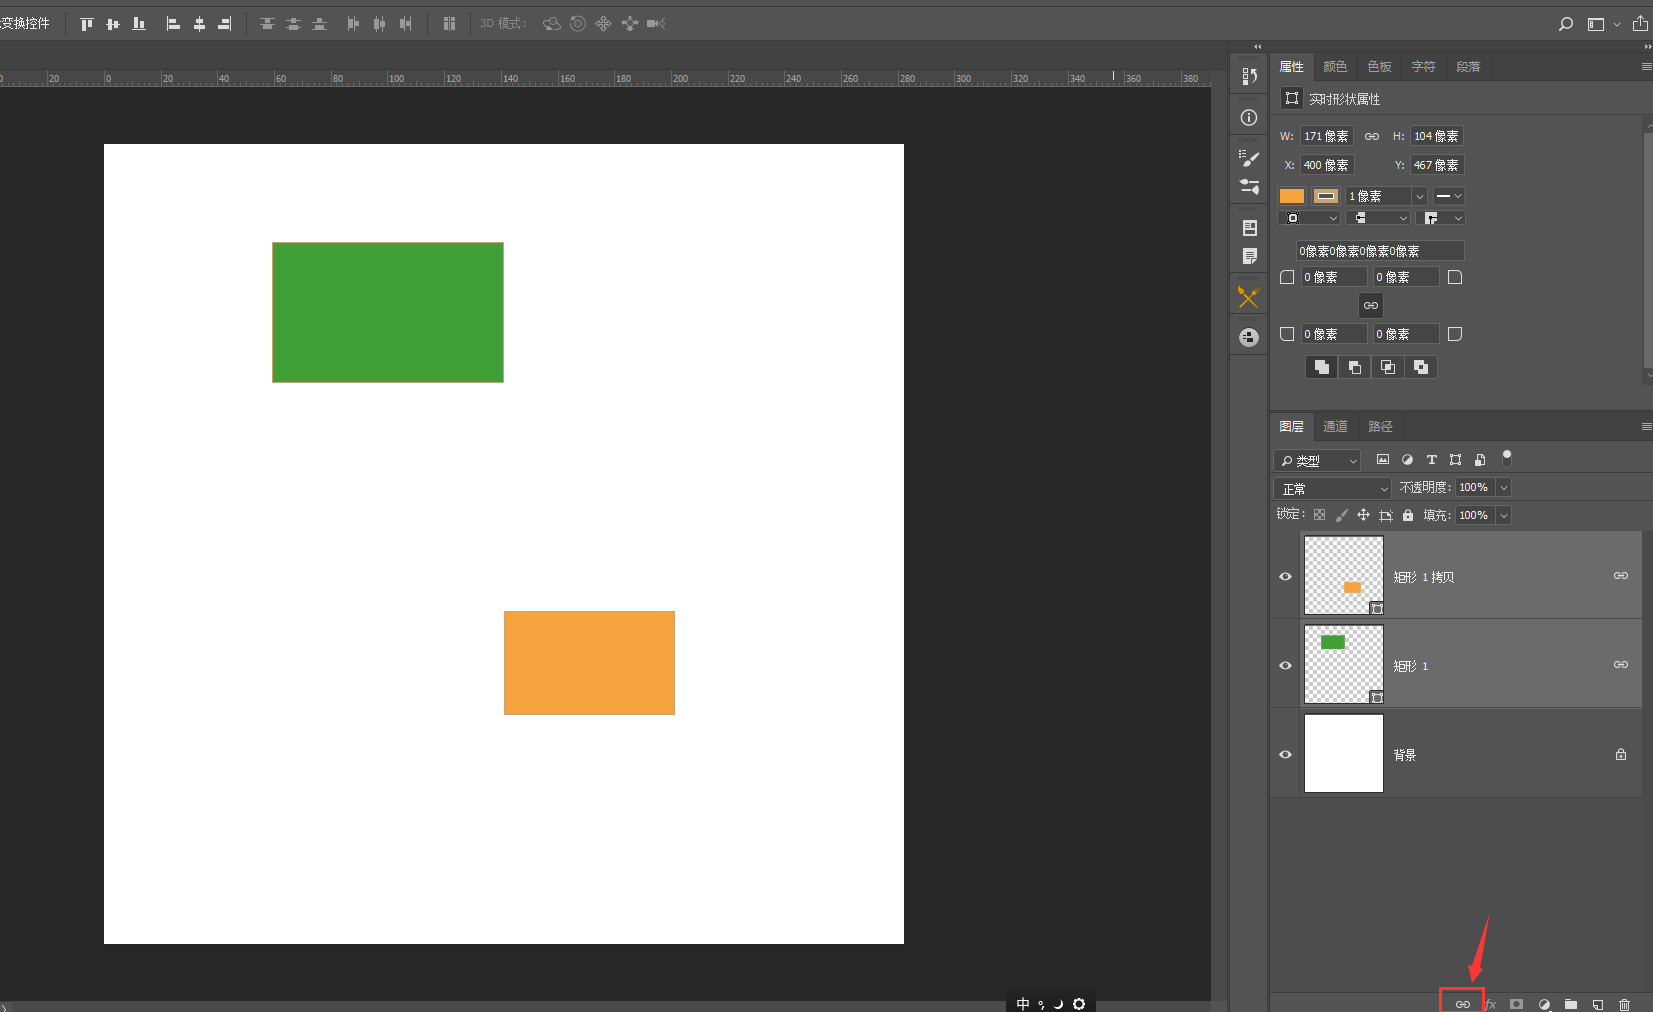Viewport: 1653px width, 1012px height.
Task: Open the Info panel icon
Action: click(1249, 118)
